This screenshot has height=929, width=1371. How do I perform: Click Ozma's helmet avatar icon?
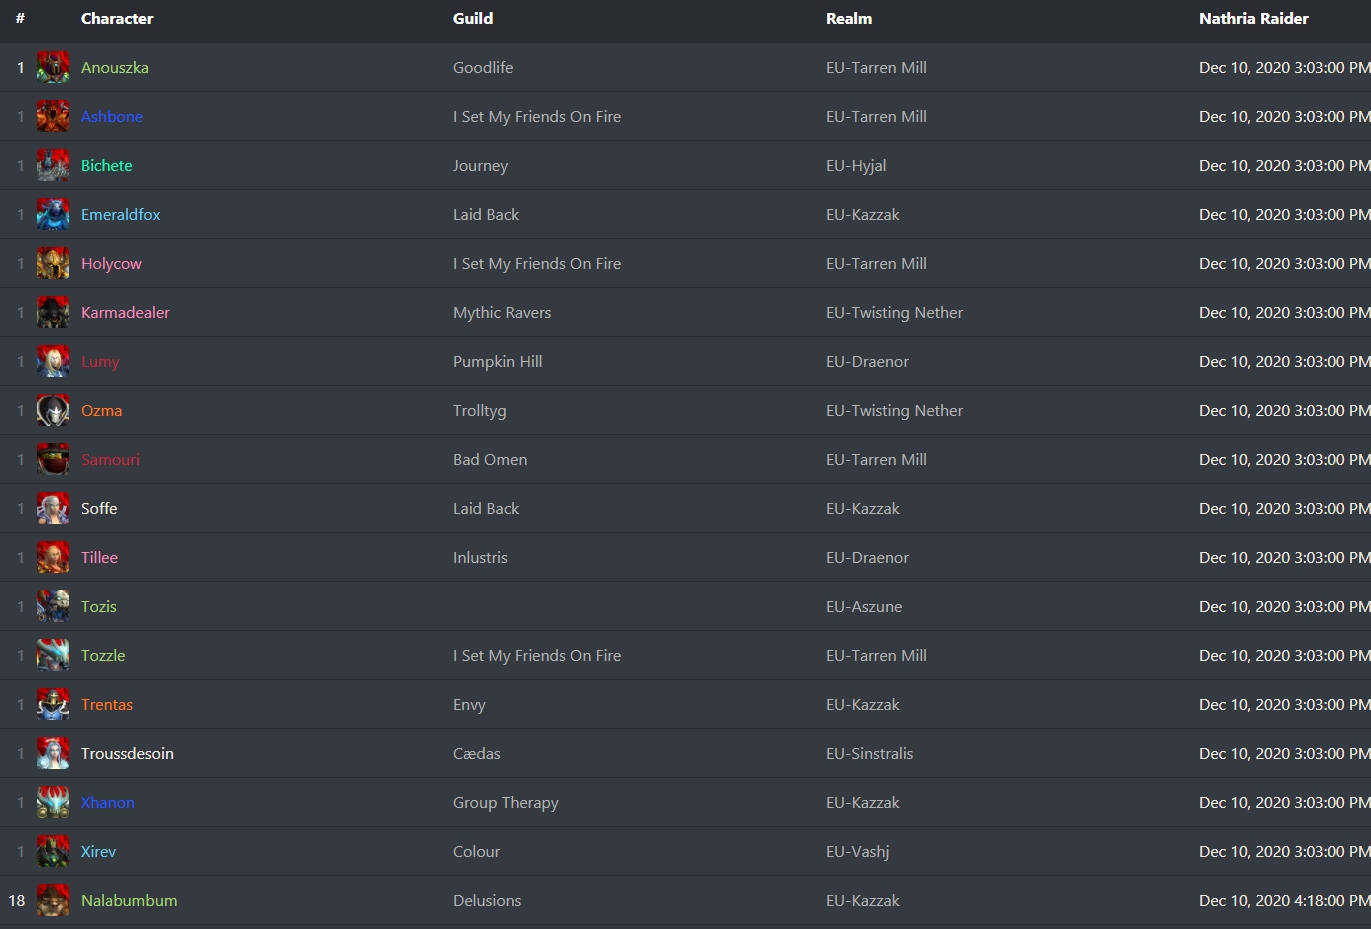coord(53,410)
